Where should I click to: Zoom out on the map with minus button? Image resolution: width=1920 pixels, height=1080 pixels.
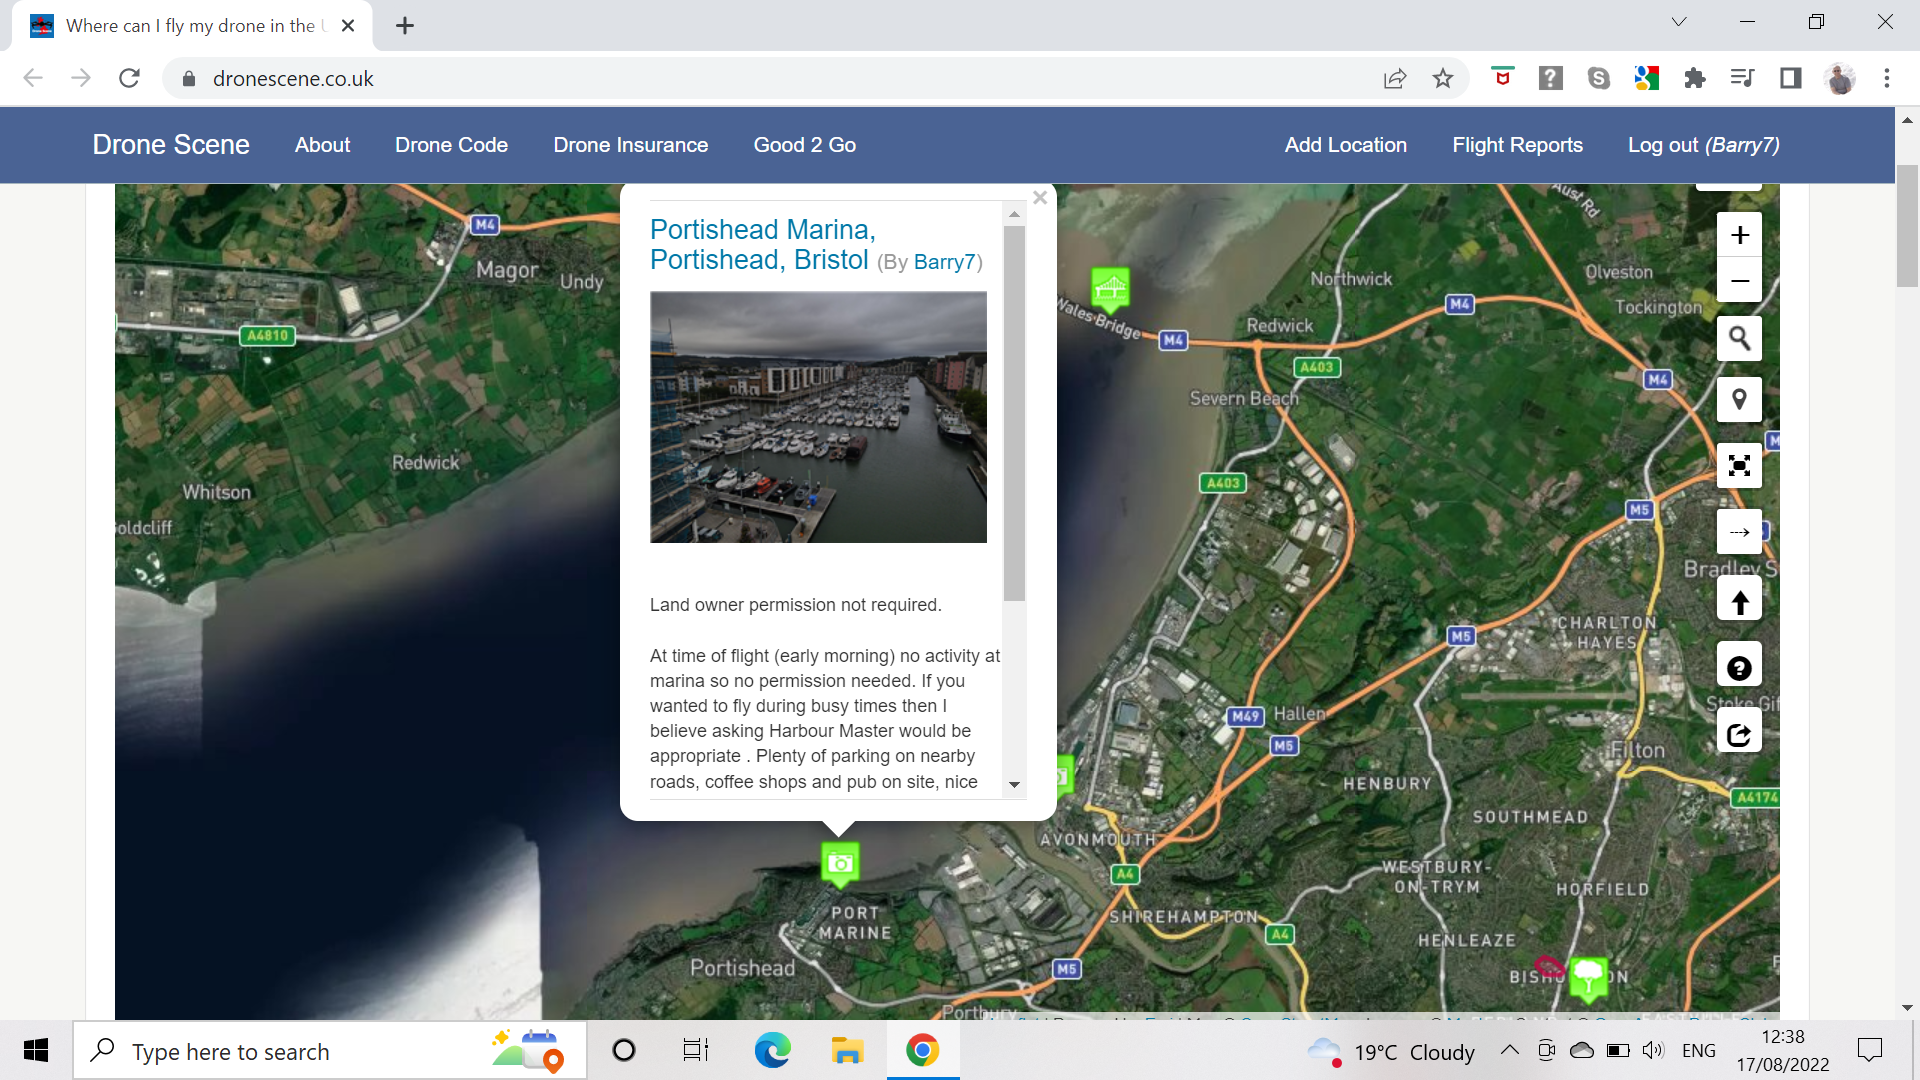(1739, 281)
